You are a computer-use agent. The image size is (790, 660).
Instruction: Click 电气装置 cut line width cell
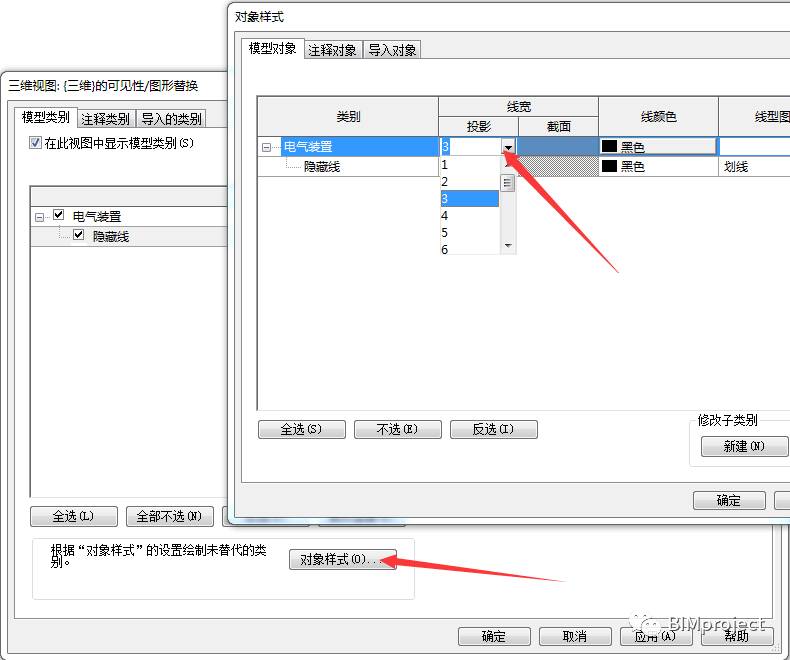click(x=558, y=146)
